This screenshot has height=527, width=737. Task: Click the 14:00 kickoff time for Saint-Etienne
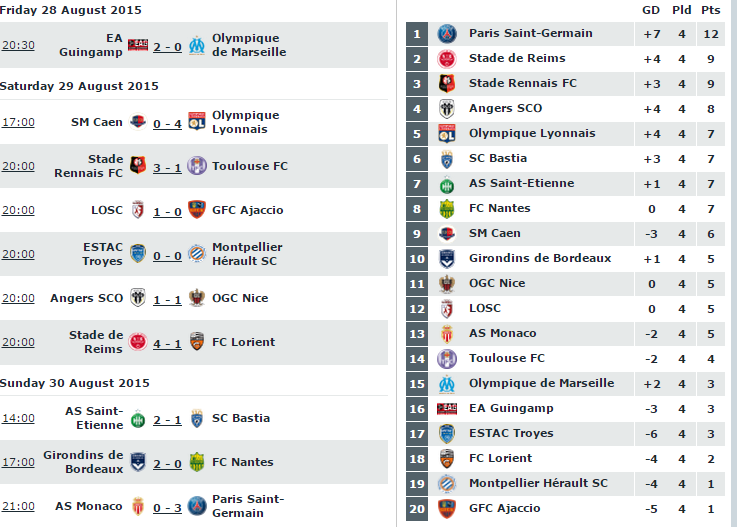[18, 418]
